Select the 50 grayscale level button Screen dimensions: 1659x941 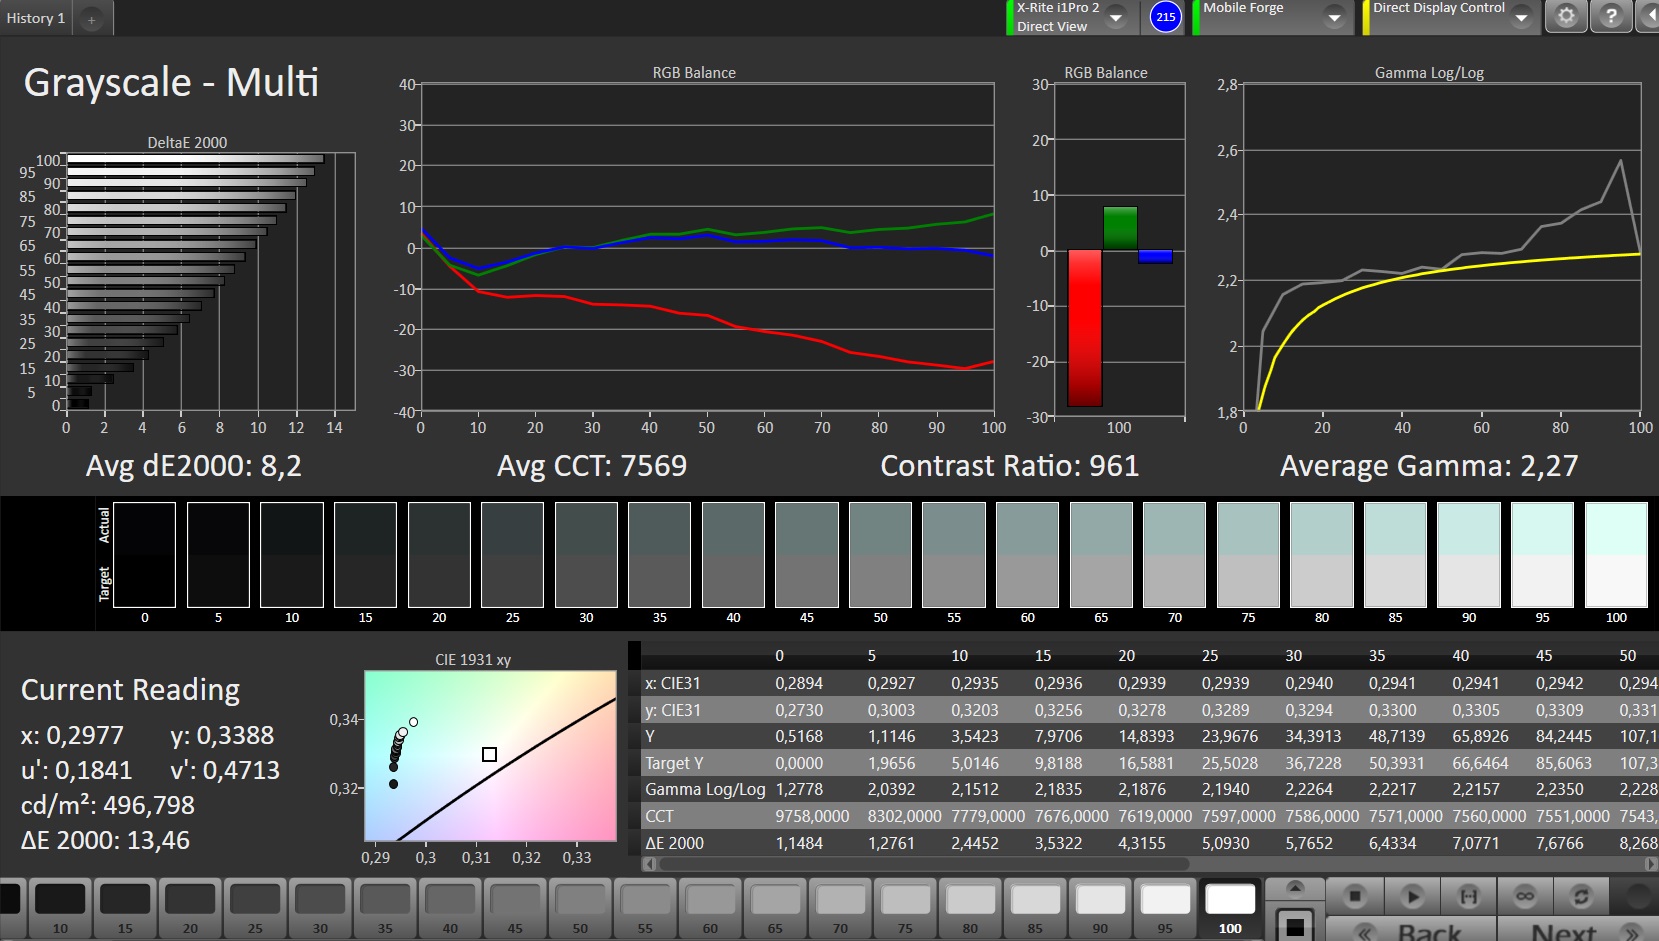pos(580,908)
